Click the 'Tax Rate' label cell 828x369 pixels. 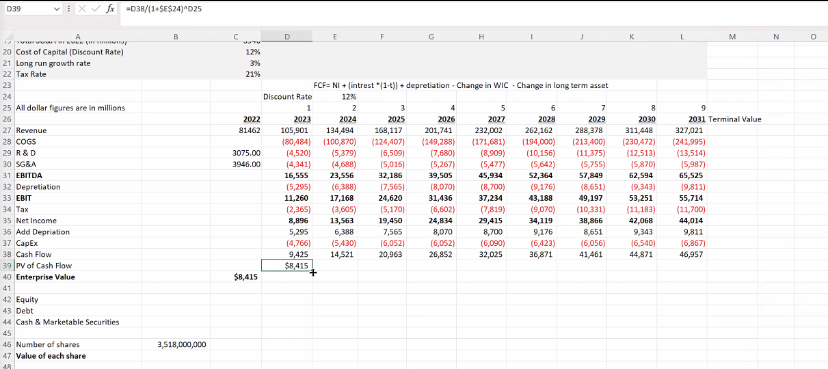pos(78,74)
